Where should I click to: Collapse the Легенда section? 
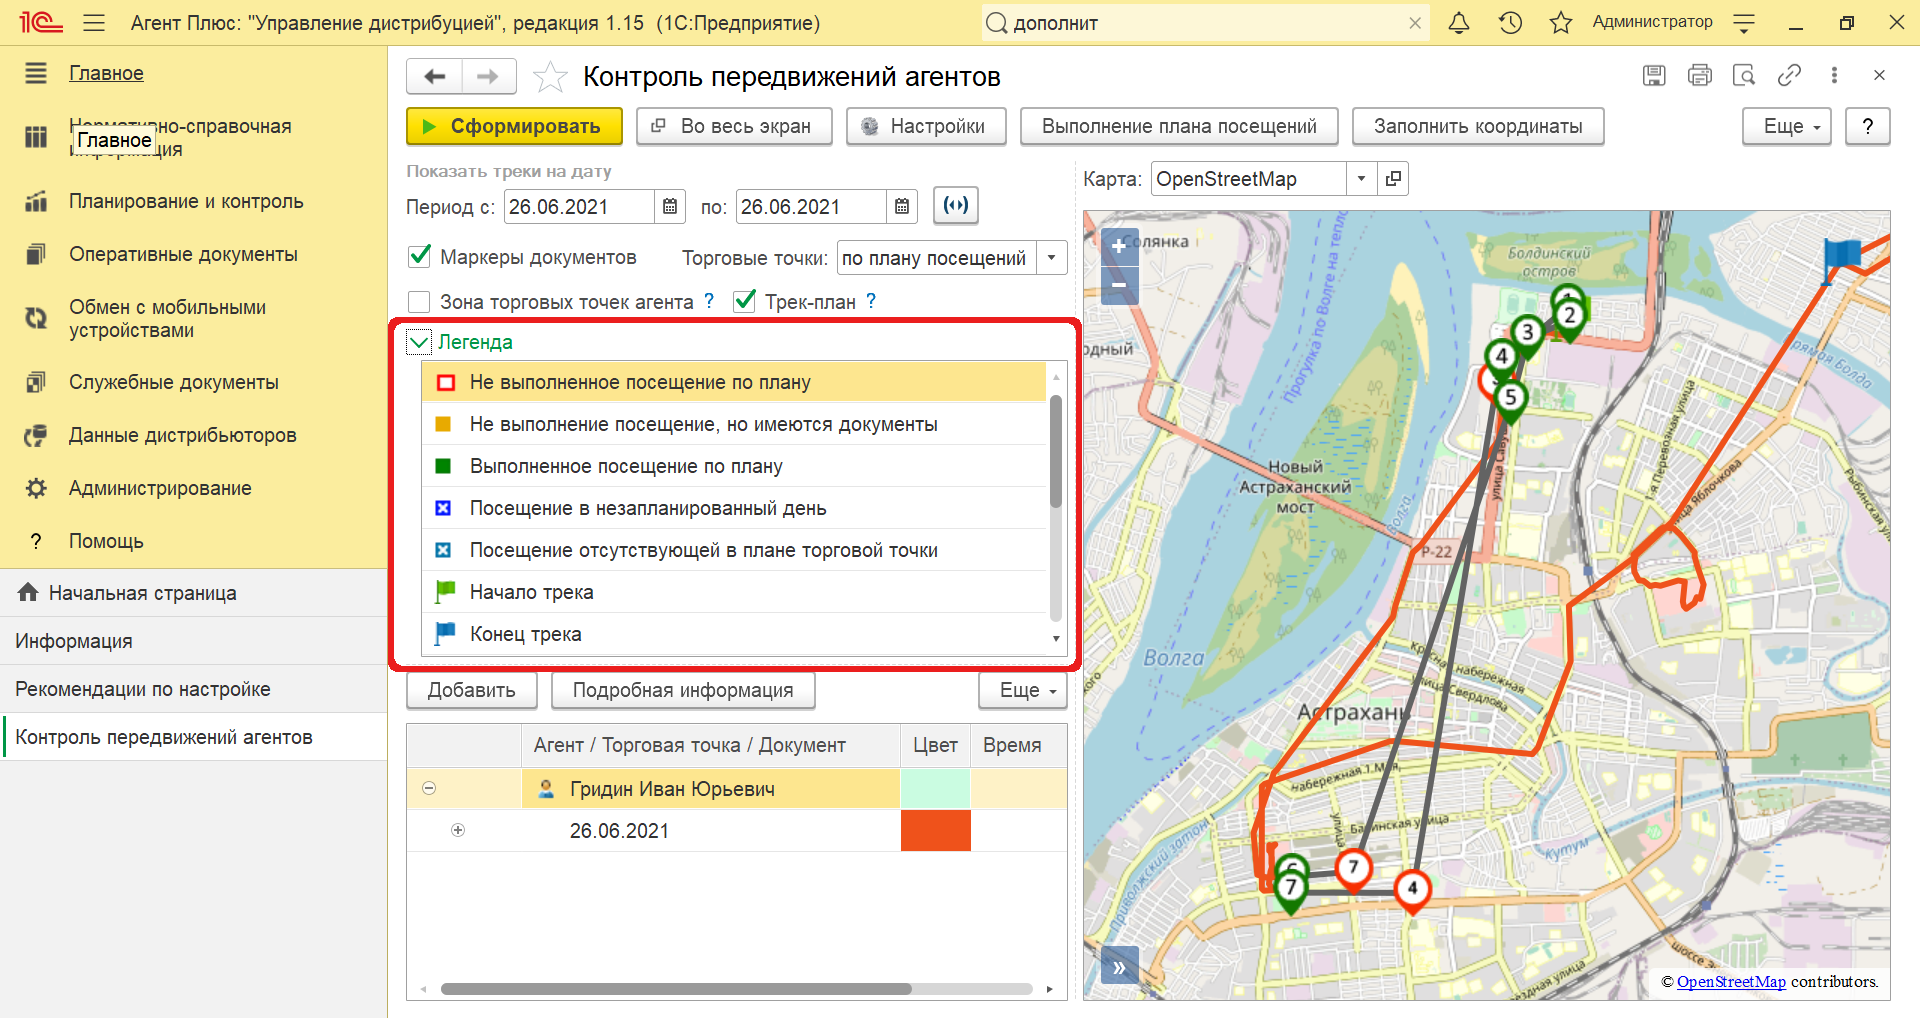pos(419,342)
